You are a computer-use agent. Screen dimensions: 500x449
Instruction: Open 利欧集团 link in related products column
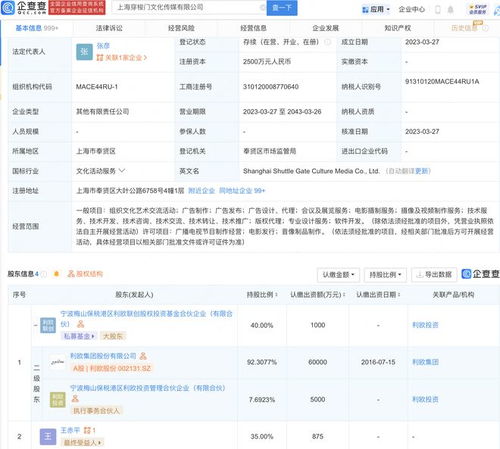[x=425, y=362]
